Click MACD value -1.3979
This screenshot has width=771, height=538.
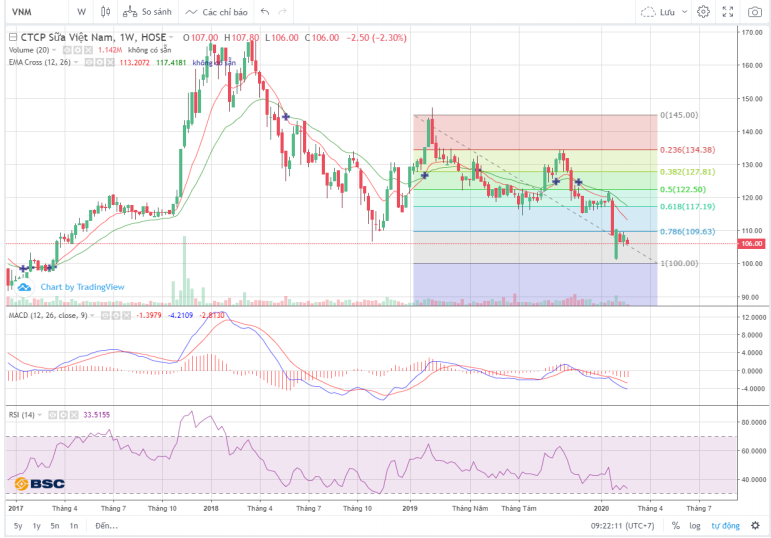pyautogui.click(x=148, y=315)
